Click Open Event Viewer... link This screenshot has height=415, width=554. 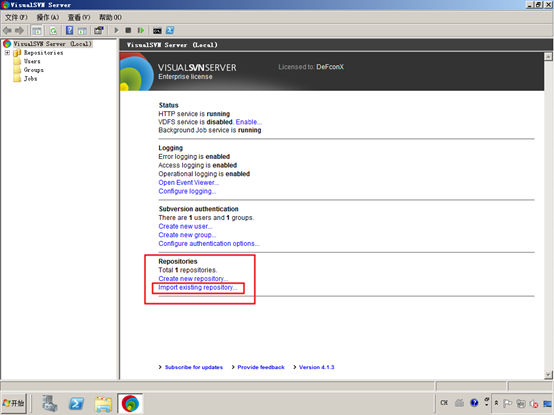(x=189, y=183)
